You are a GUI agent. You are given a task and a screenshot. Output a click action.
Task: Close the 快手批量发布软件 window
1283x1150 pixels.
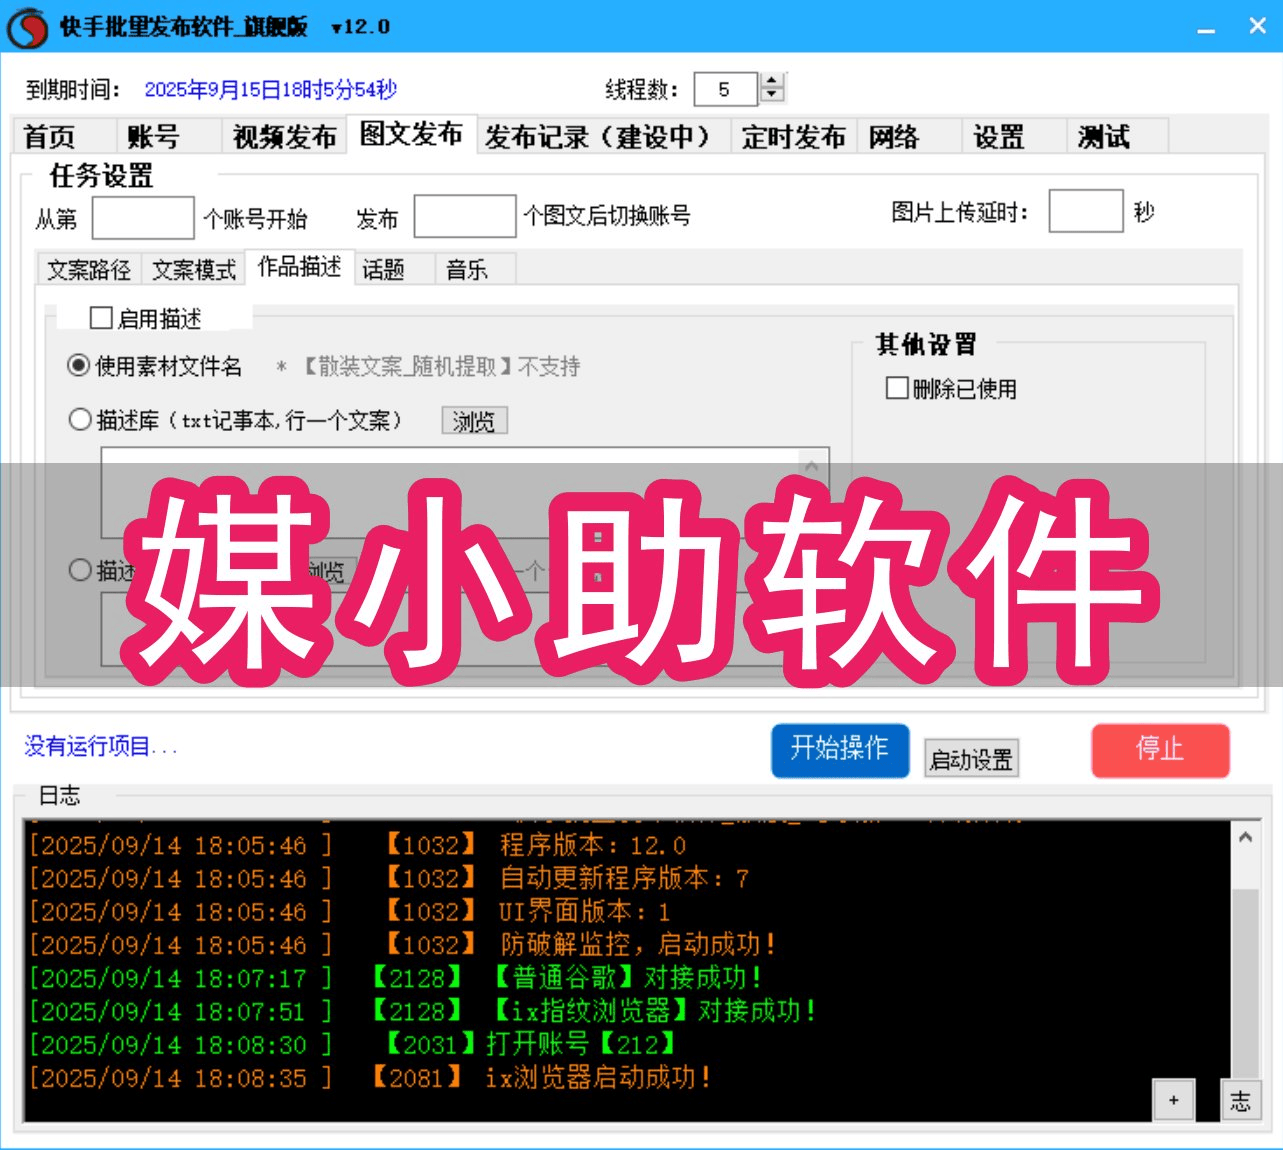point(1257,27)
